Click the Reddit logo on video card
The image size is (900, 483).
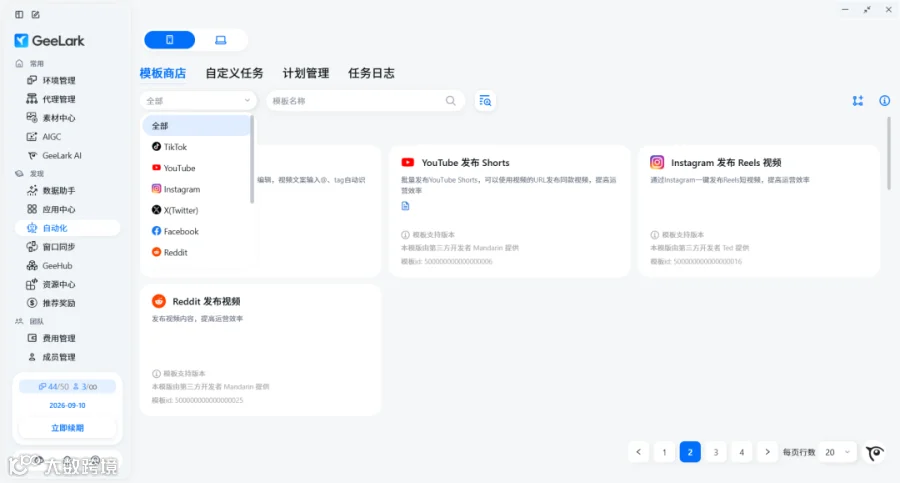click(x=159, y=302)
